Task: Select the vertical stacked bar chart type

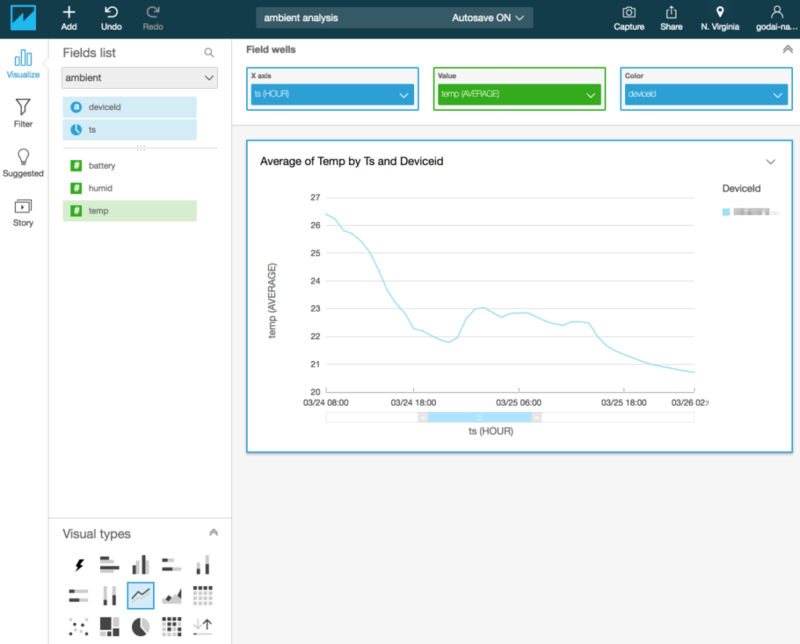Action: [x=203, y=565]
